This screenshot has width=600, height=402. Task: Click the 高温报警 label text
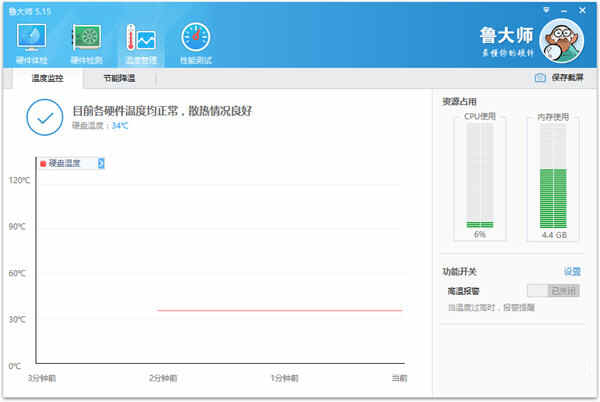click(463, 291)
